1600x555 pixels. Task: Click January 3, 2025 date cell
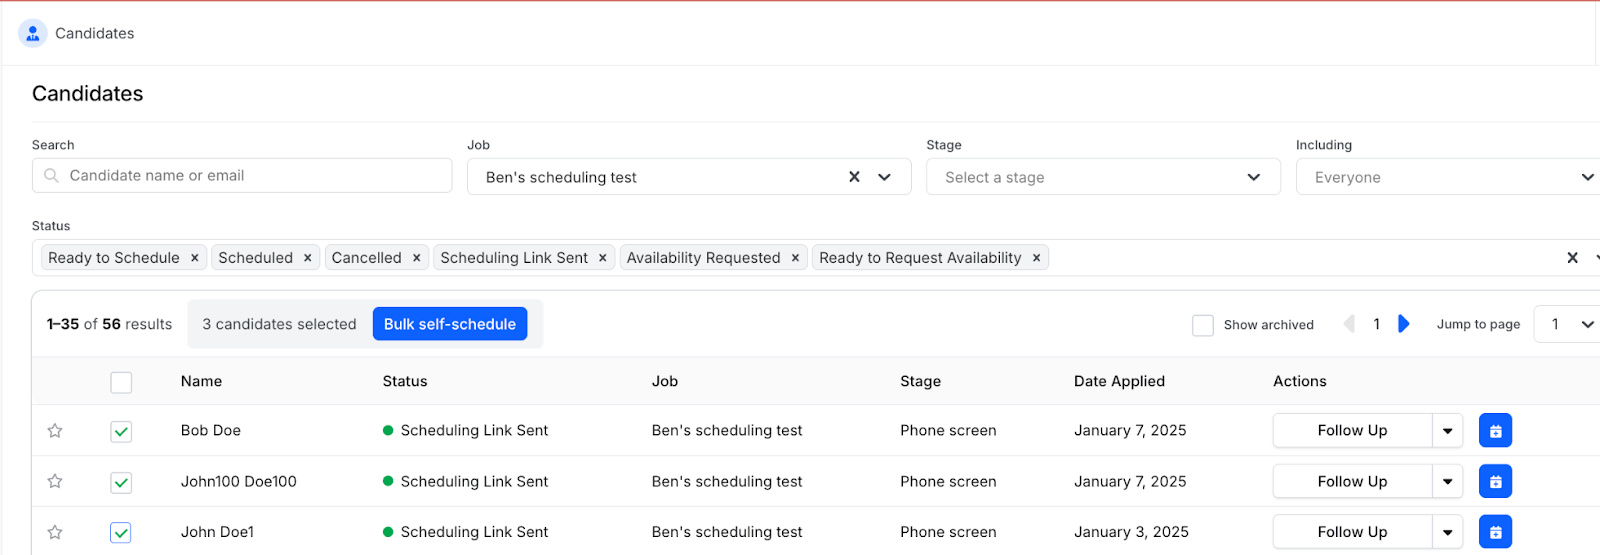(1131, 532)
